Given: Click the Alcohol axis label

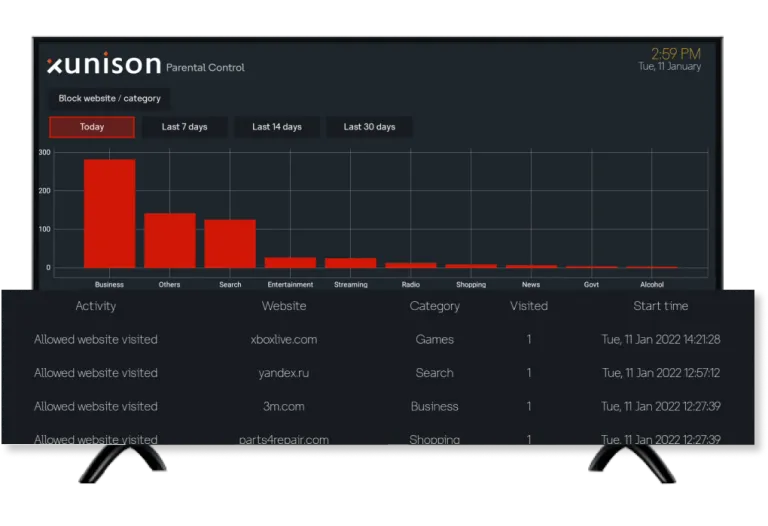Looking at the screenshot, I should click(x=652, y=285).
